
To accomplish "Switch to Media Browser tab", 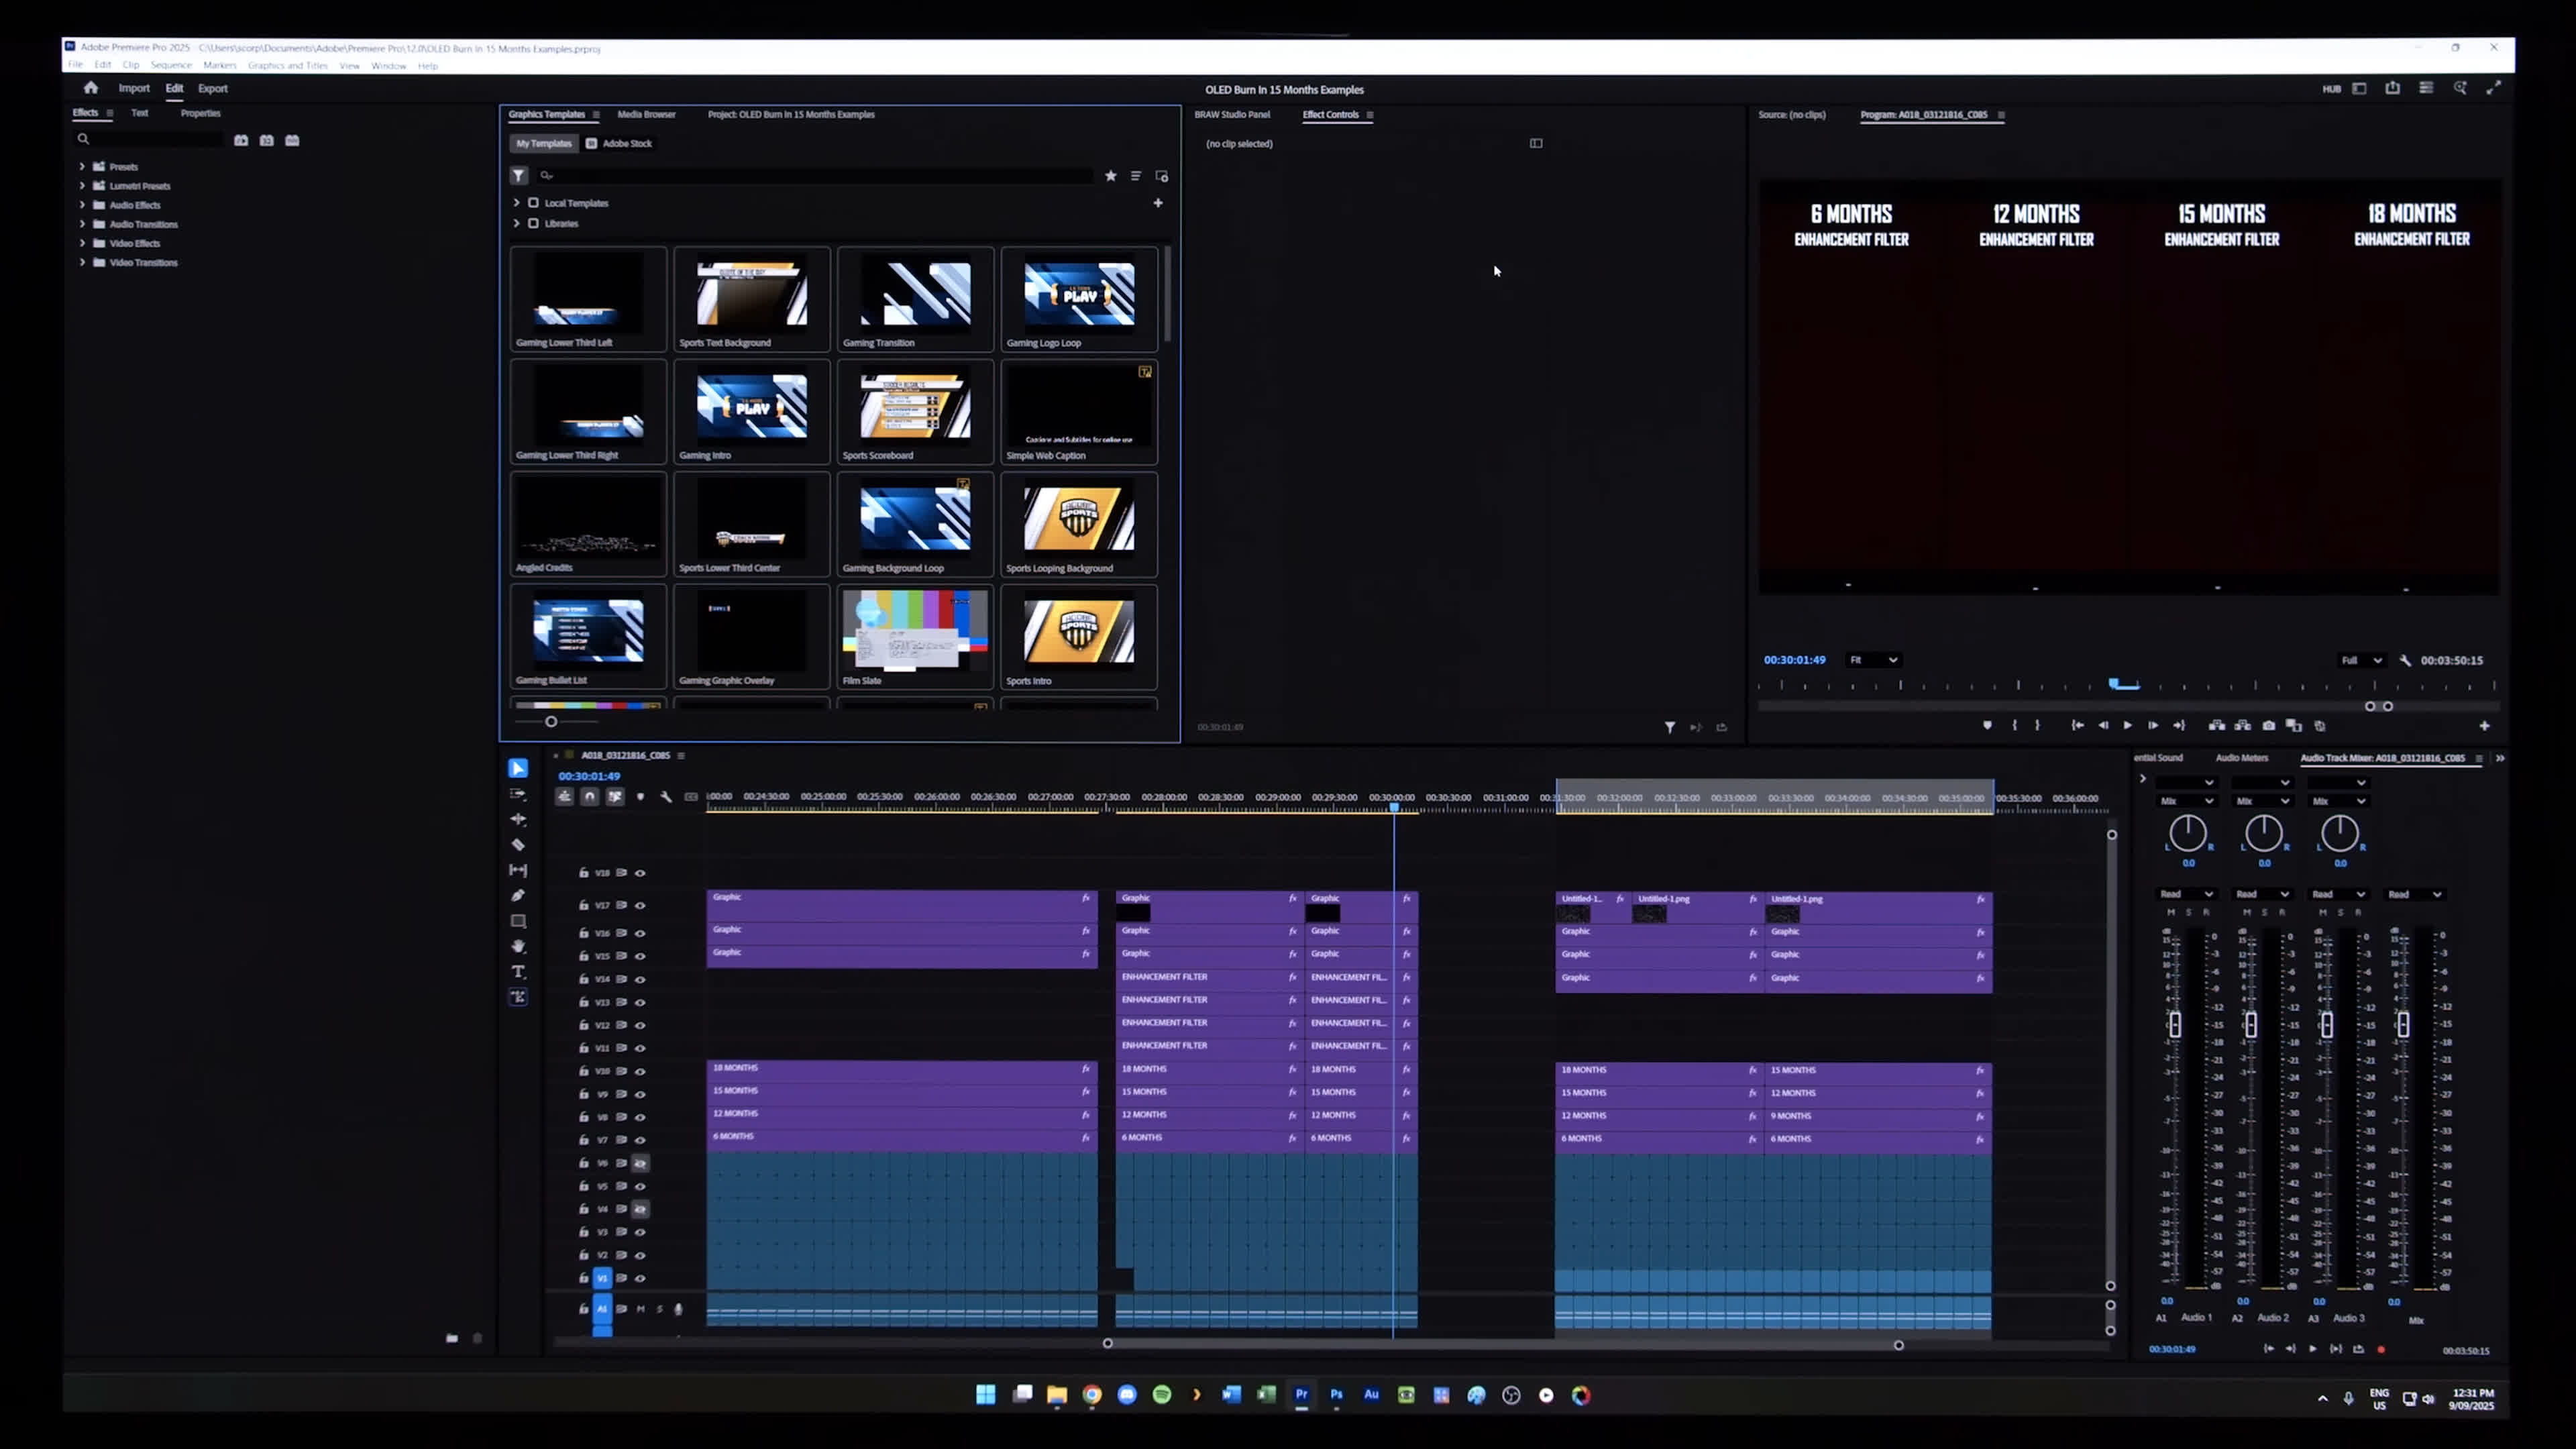I will click(646, 114).
